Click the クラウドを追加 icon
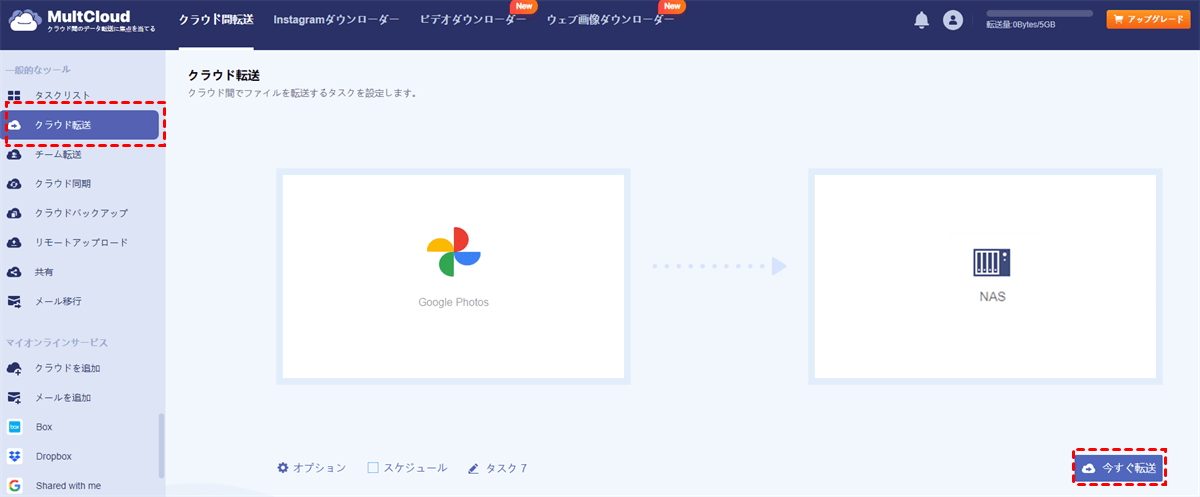The height and width of the screenshot is (497, 1200). click(15, 369)
